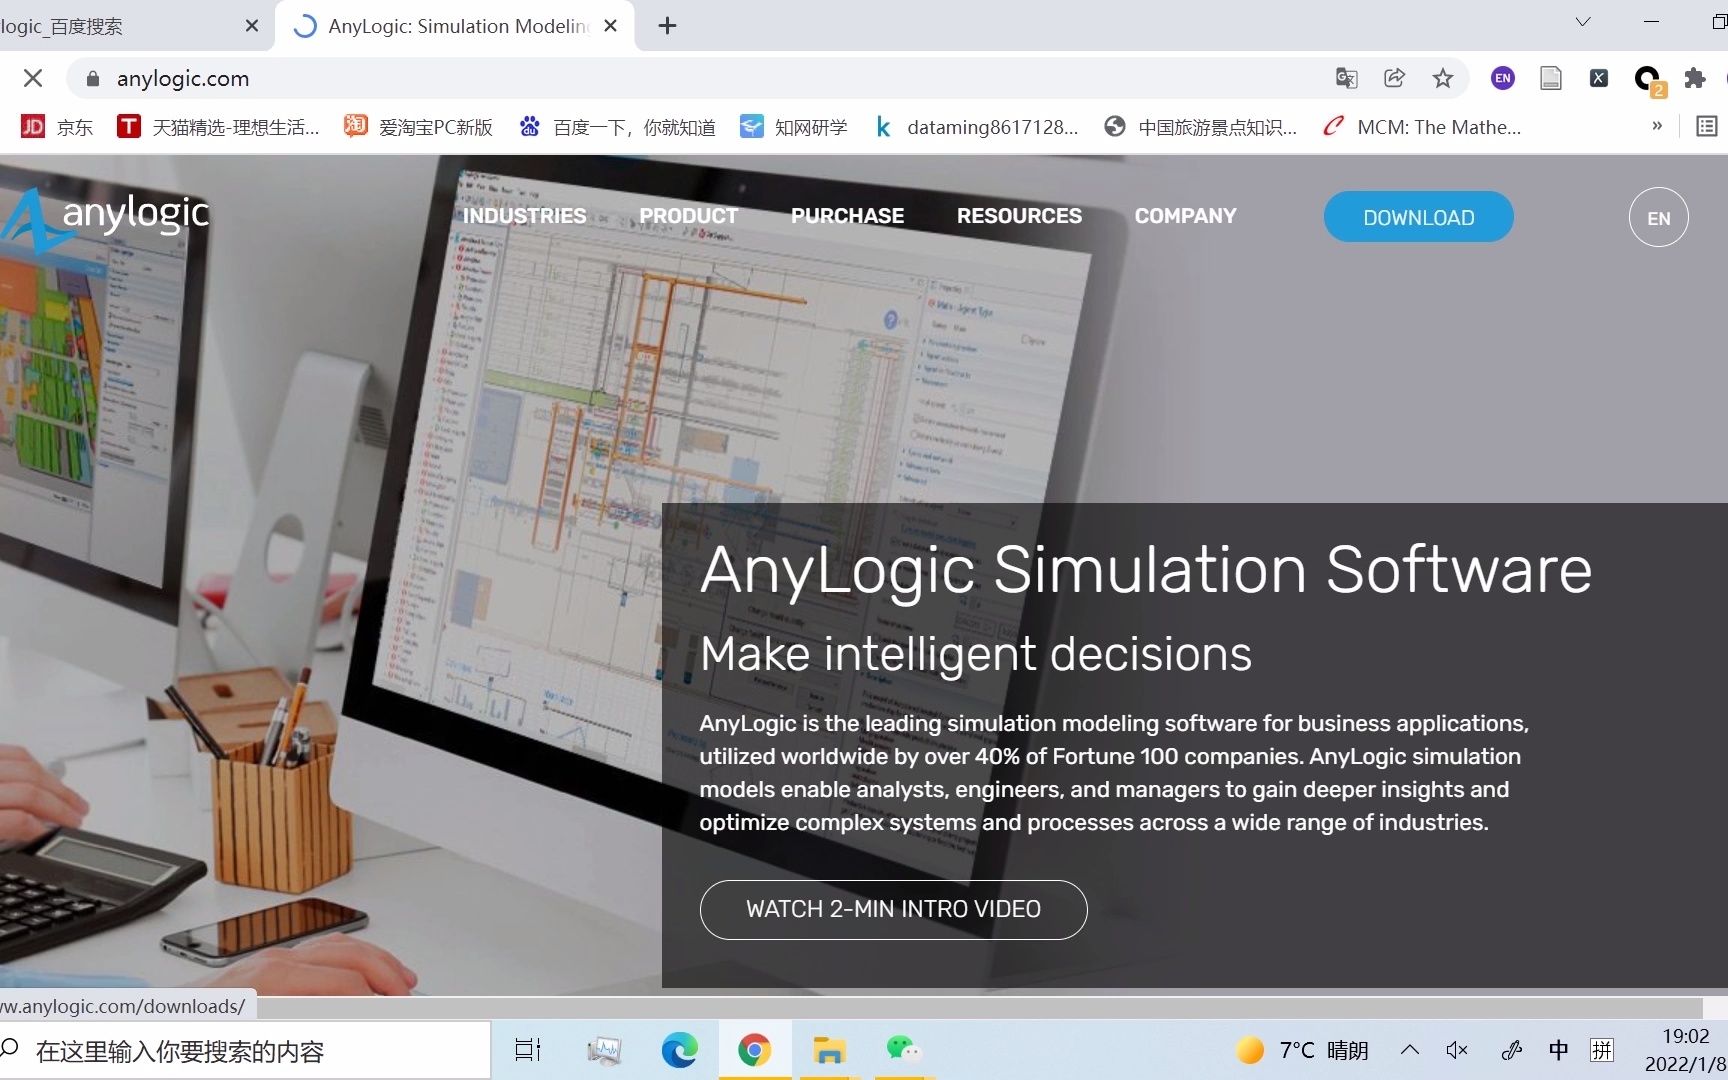Image resolution: width=1728 pixels, height=1080 pixels.
Task: Show more hidden bookmarks chevron
Action: pos(1657,126)
